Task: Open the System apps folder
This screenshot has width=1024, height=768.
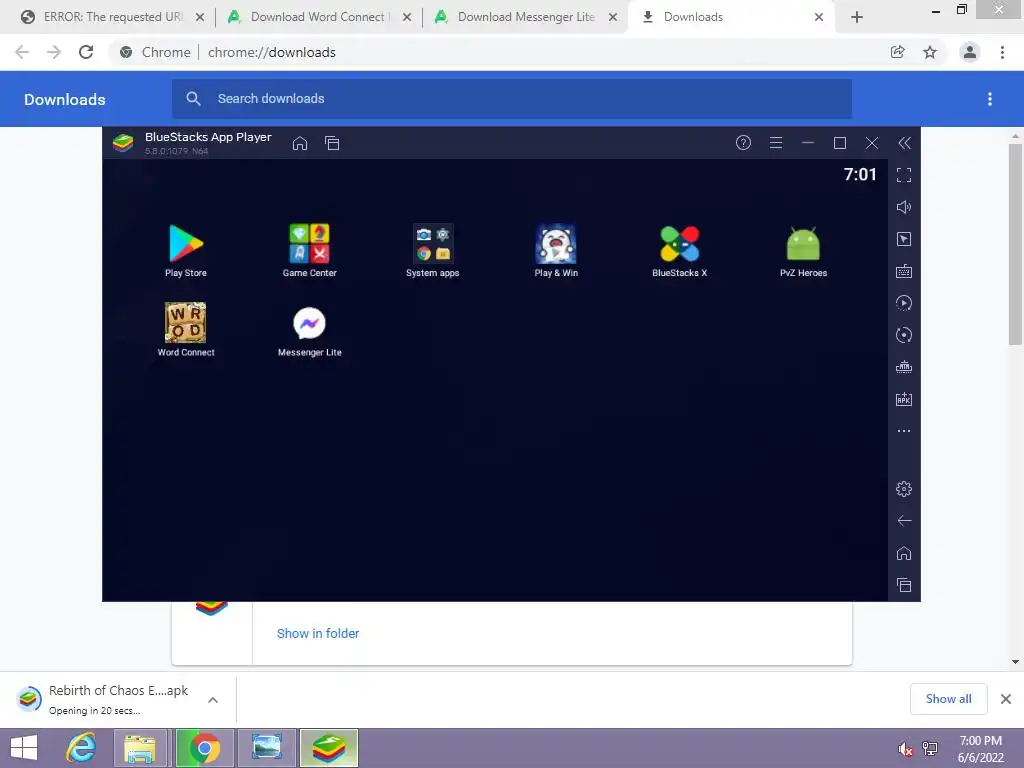Action: [432, 251]
